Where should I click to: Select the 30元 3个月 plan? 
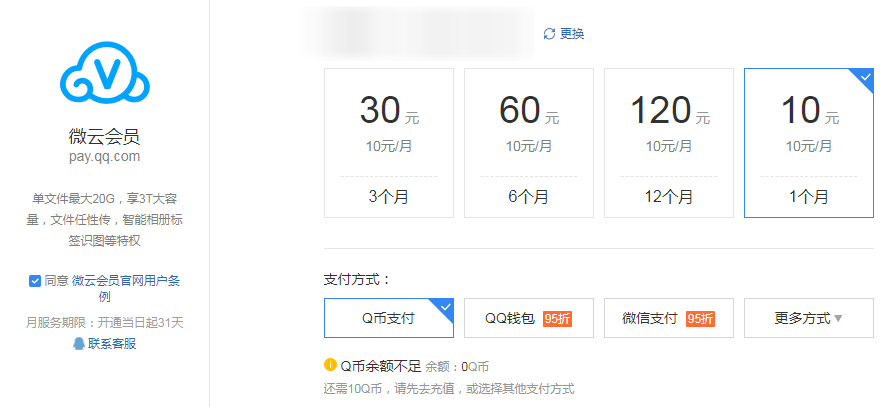[389, 142]
